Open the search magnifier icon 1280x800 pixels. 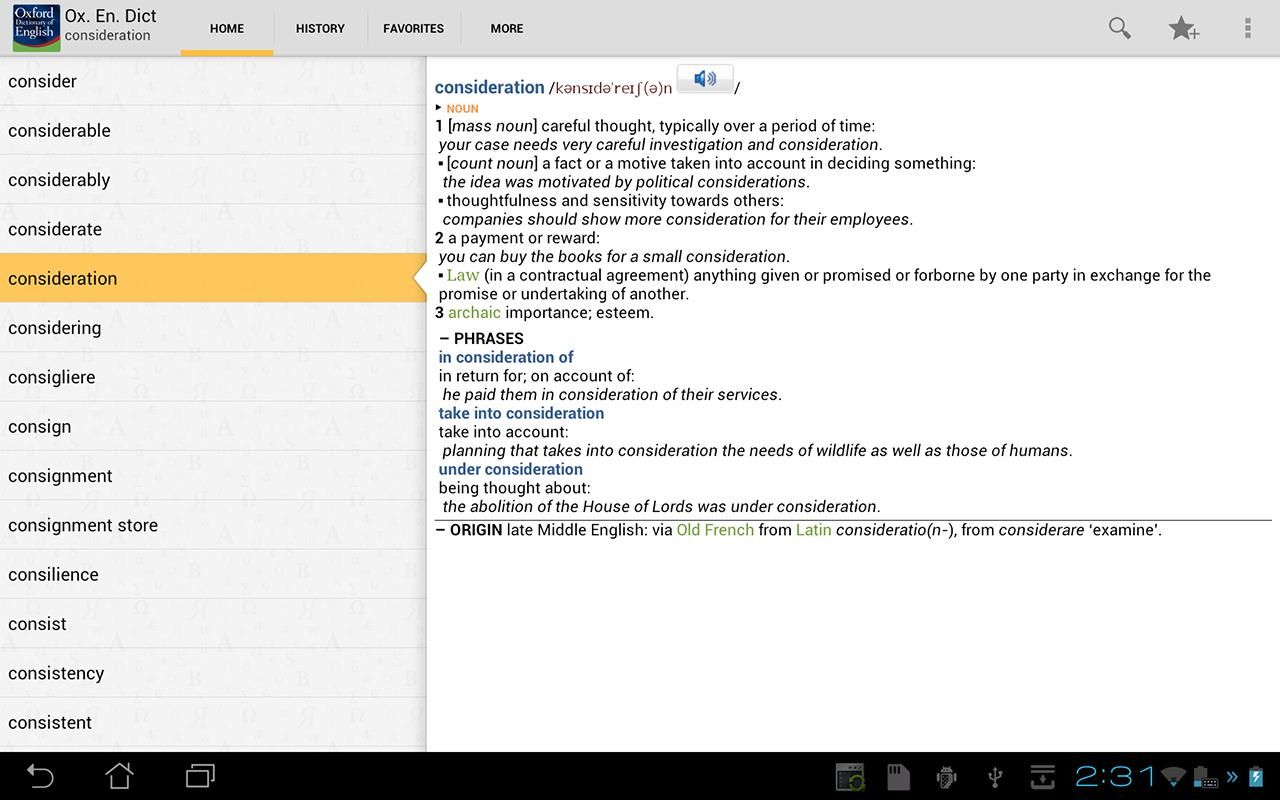tap(1119, 28)
